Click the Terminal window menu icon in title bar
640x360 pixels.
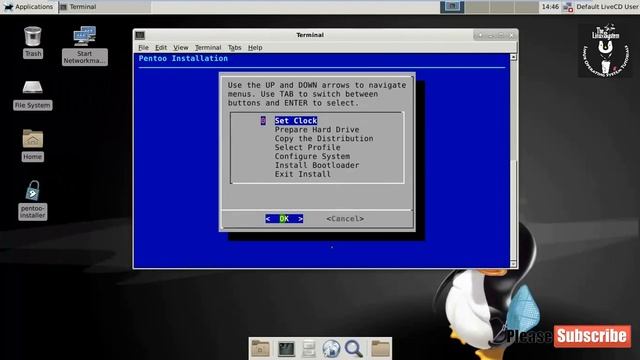(140, 35)
